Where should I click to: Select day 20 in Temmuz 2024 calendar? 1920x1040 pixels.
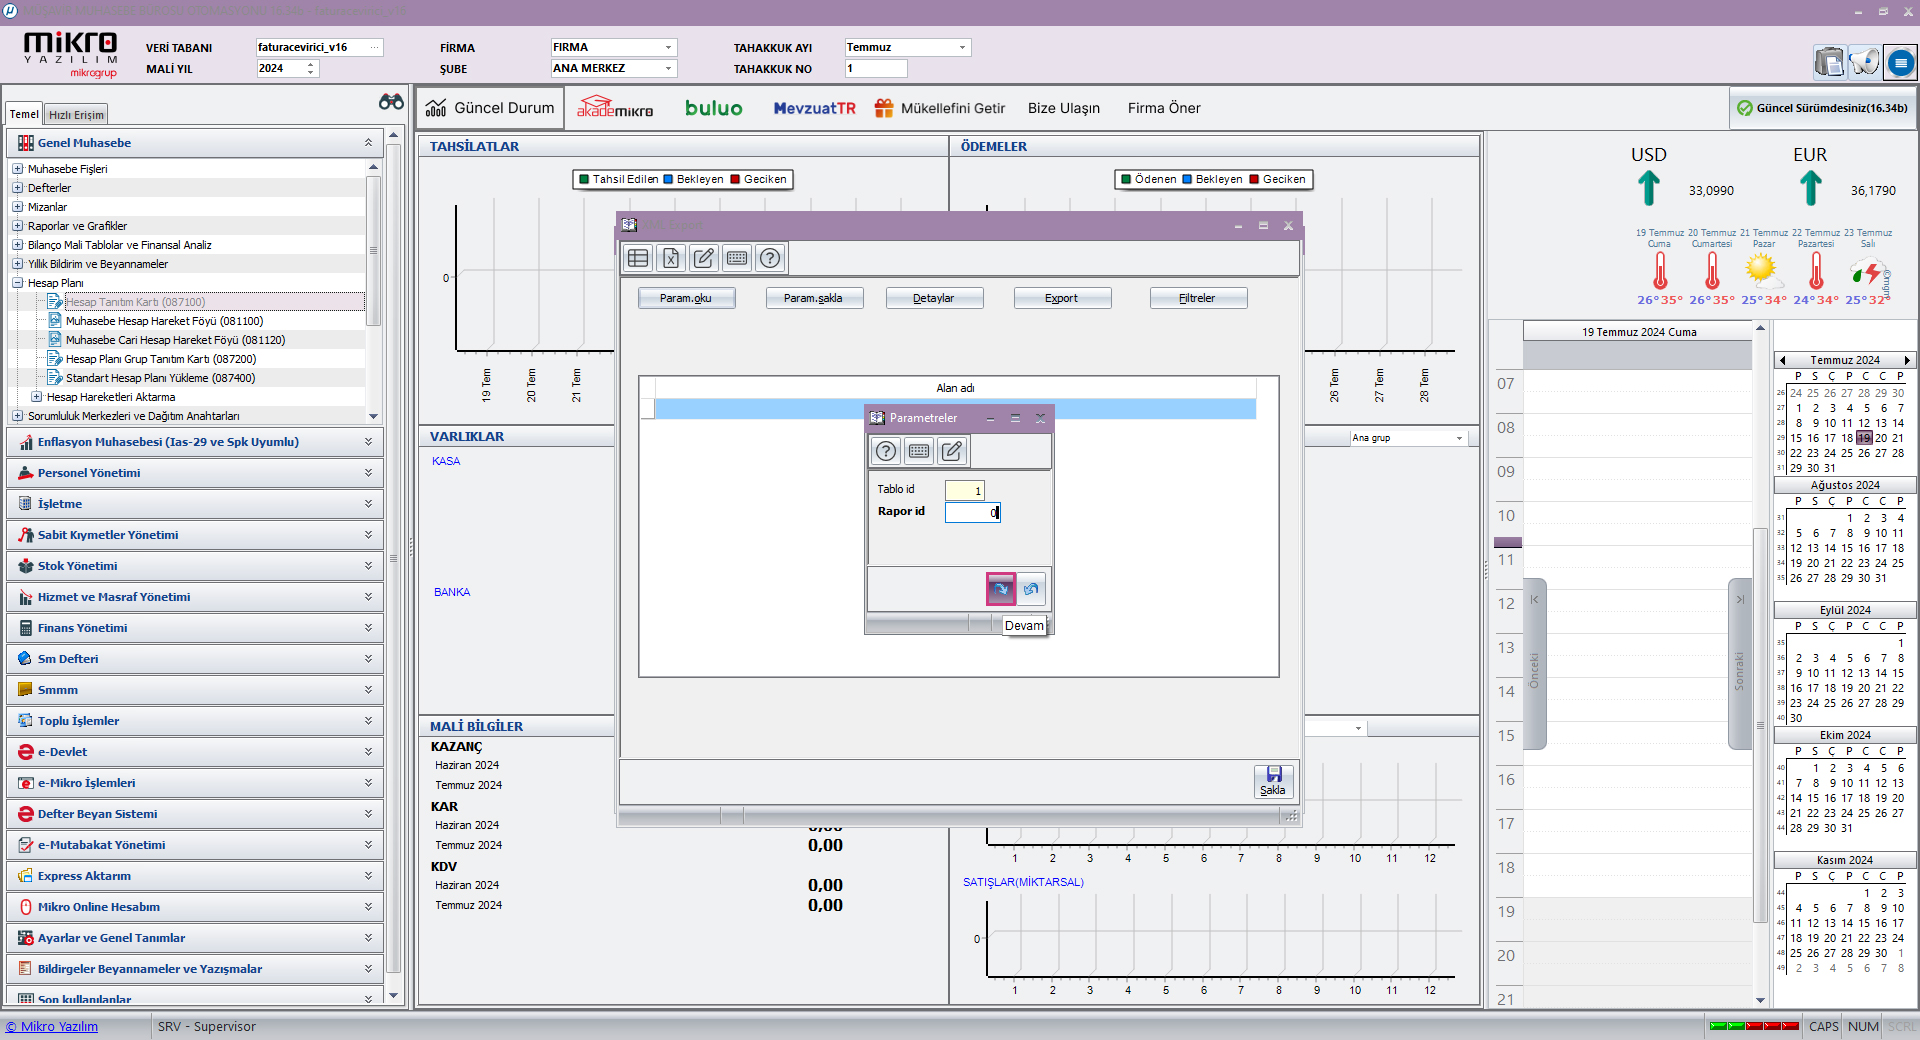pyautogui.click(x=1881, y=438)
